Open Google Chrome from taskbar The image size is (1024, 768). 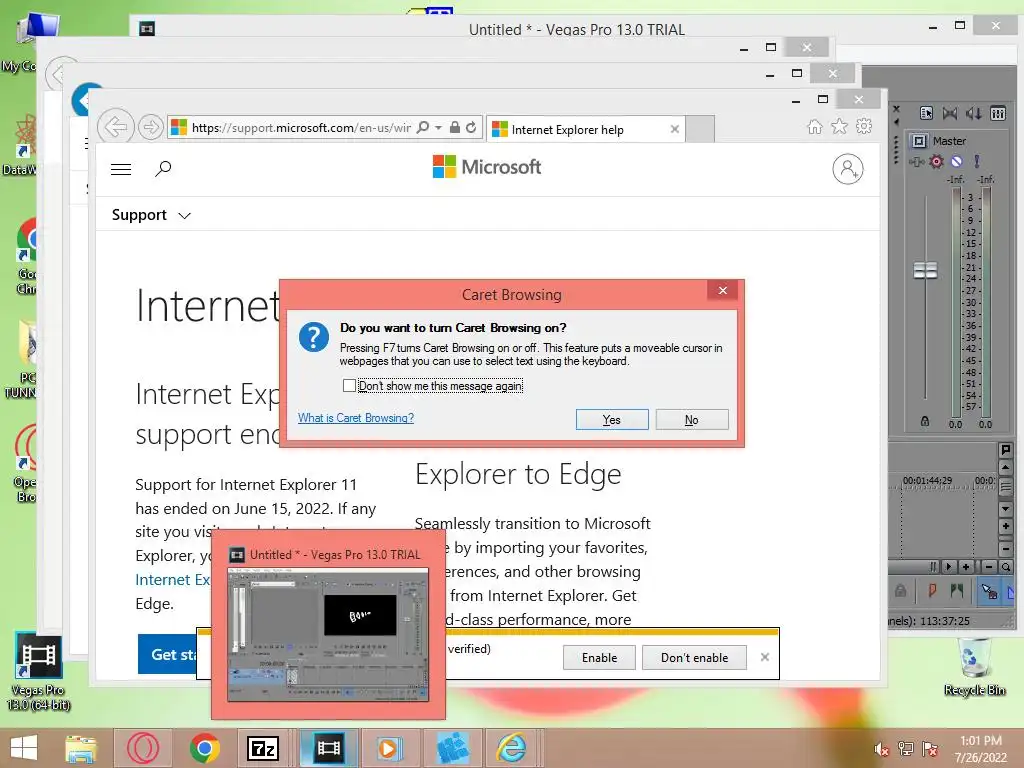pyautogui.click(x=204, y=748)
